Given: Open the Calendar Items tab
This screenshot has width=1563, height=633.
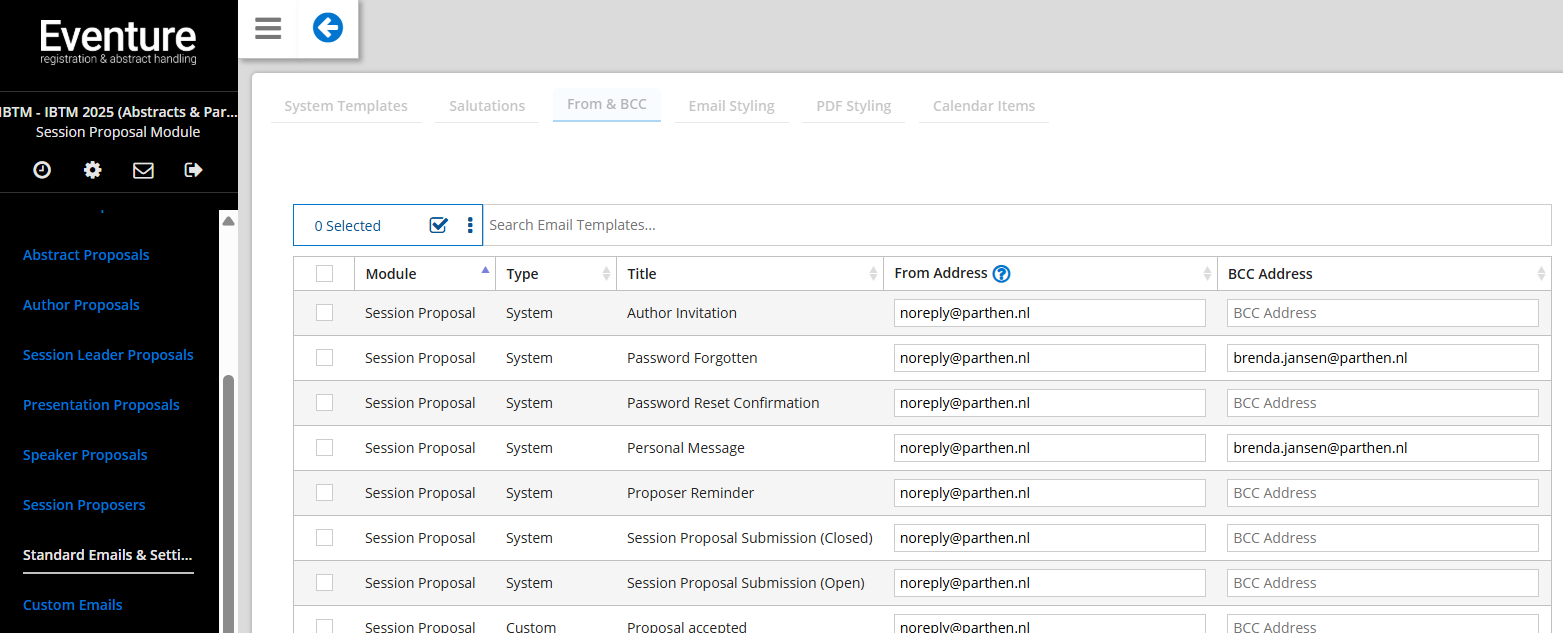Looking at the screenshot, I should [984, 105].
